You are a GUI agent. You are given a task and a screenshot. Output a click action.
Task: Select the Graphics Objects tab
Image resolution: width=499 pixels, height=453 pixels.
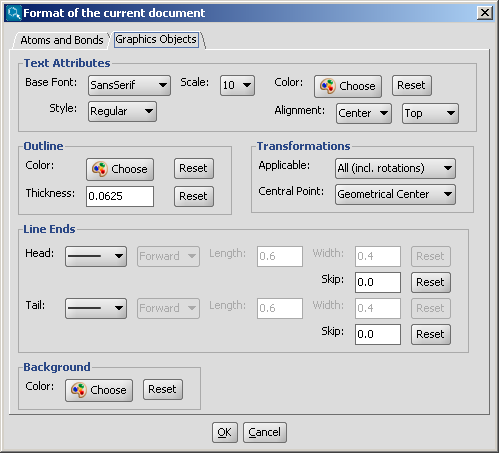[156, 40]
